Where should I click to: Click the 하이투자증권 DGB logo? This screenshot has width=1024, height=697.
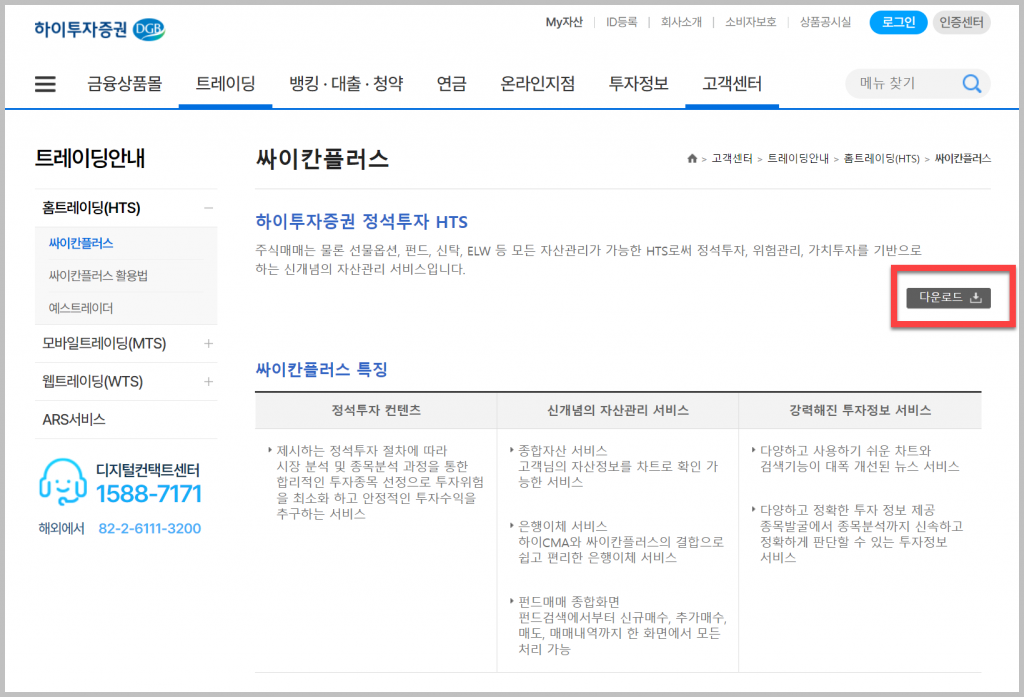coord(99,29)
